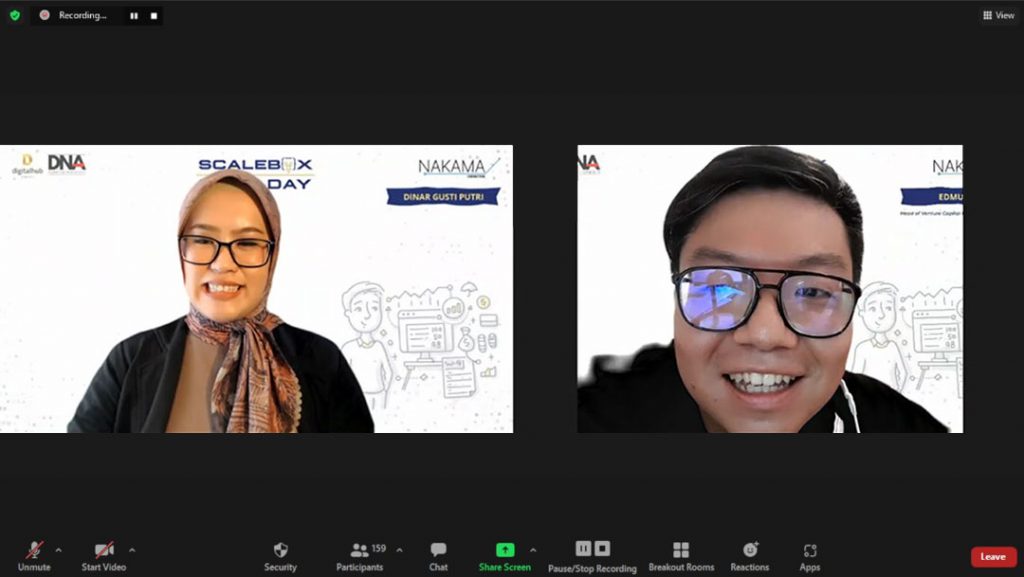The image size is (1024, 577).
Task: Expand audio options arrow next to Unmute
Action: pos(59,550)
